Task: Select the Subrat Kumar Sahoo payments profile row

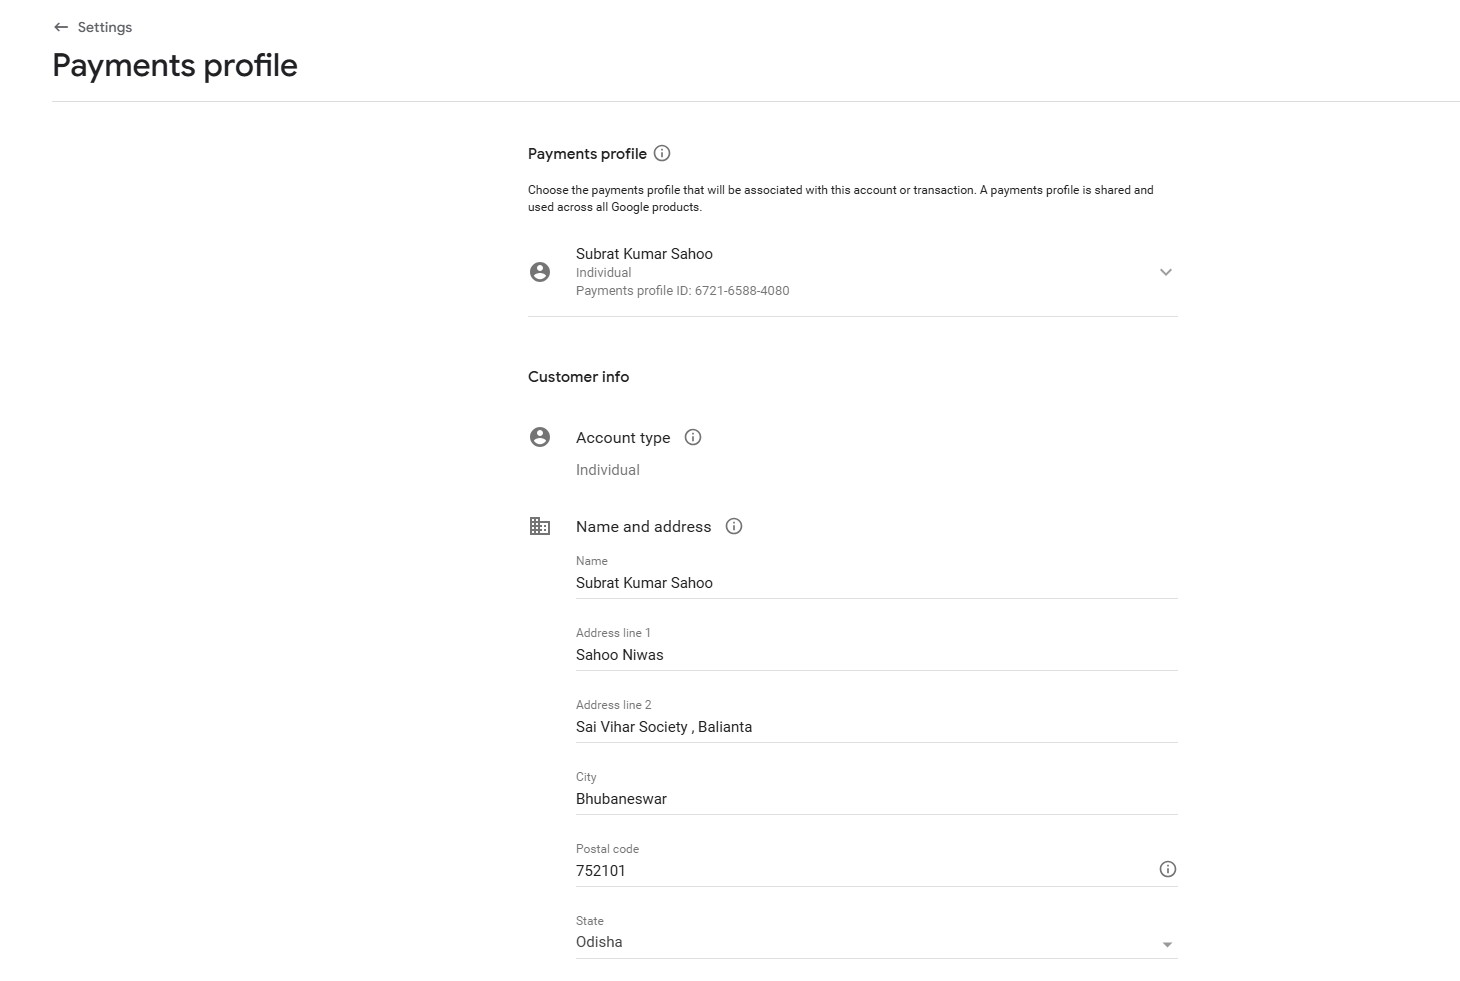Action: (852, 272)
